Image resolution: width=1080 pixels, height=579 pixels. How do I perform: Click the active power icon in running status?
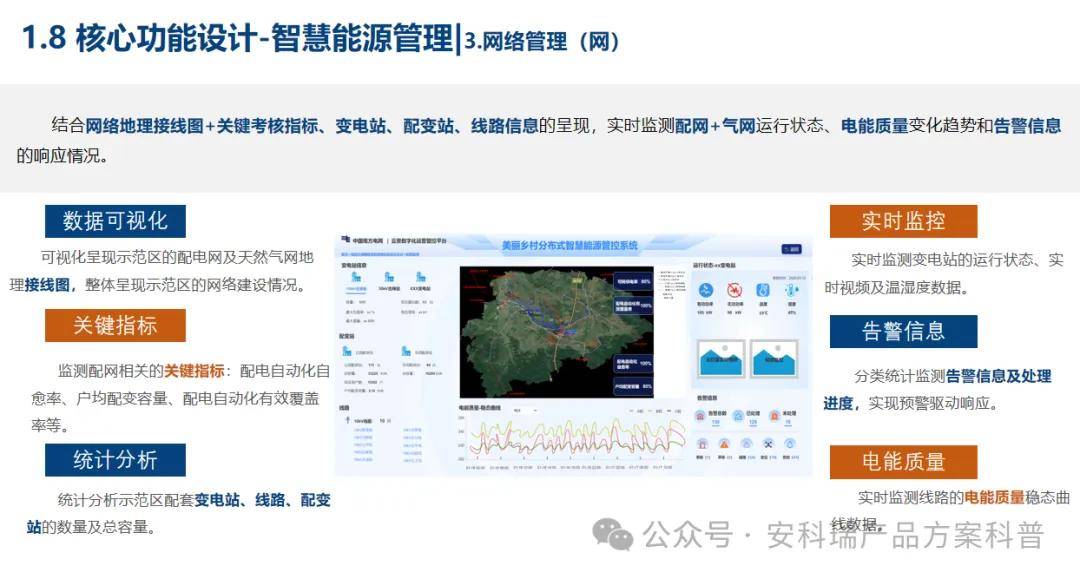(706, 291)
